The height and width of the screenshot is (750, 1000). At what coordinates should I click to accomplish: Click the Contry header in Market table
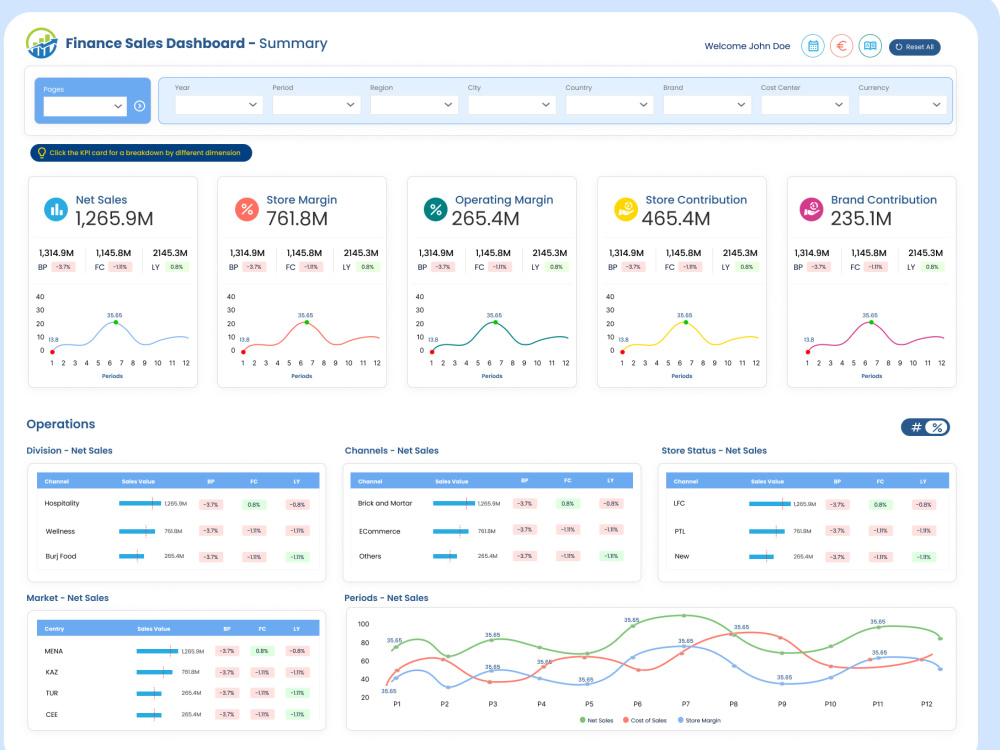tap(54, 629)
